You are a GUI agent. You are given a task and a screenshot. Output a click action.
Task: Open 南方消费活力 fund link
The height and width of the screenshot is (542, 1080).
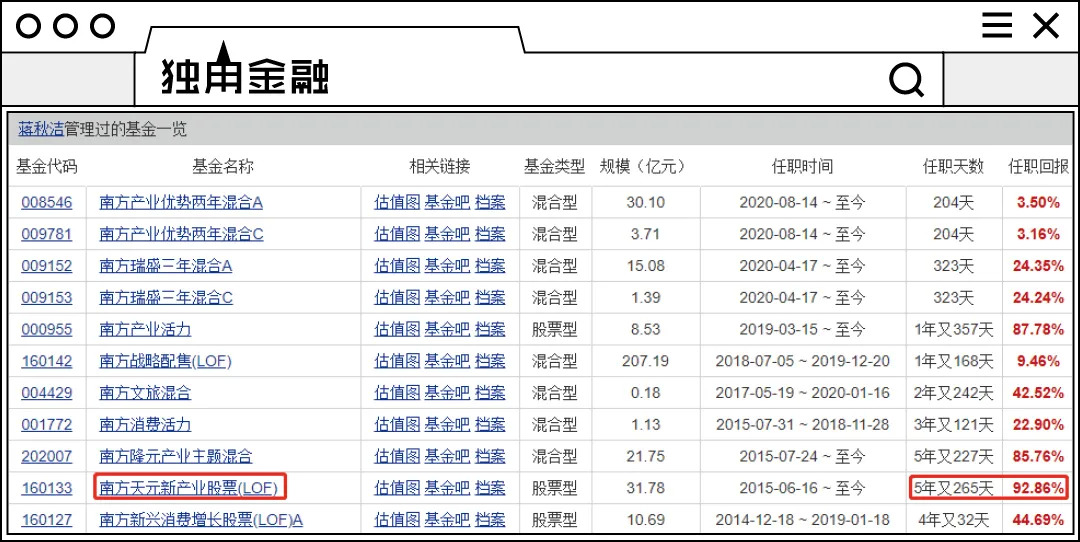point(145,425)
